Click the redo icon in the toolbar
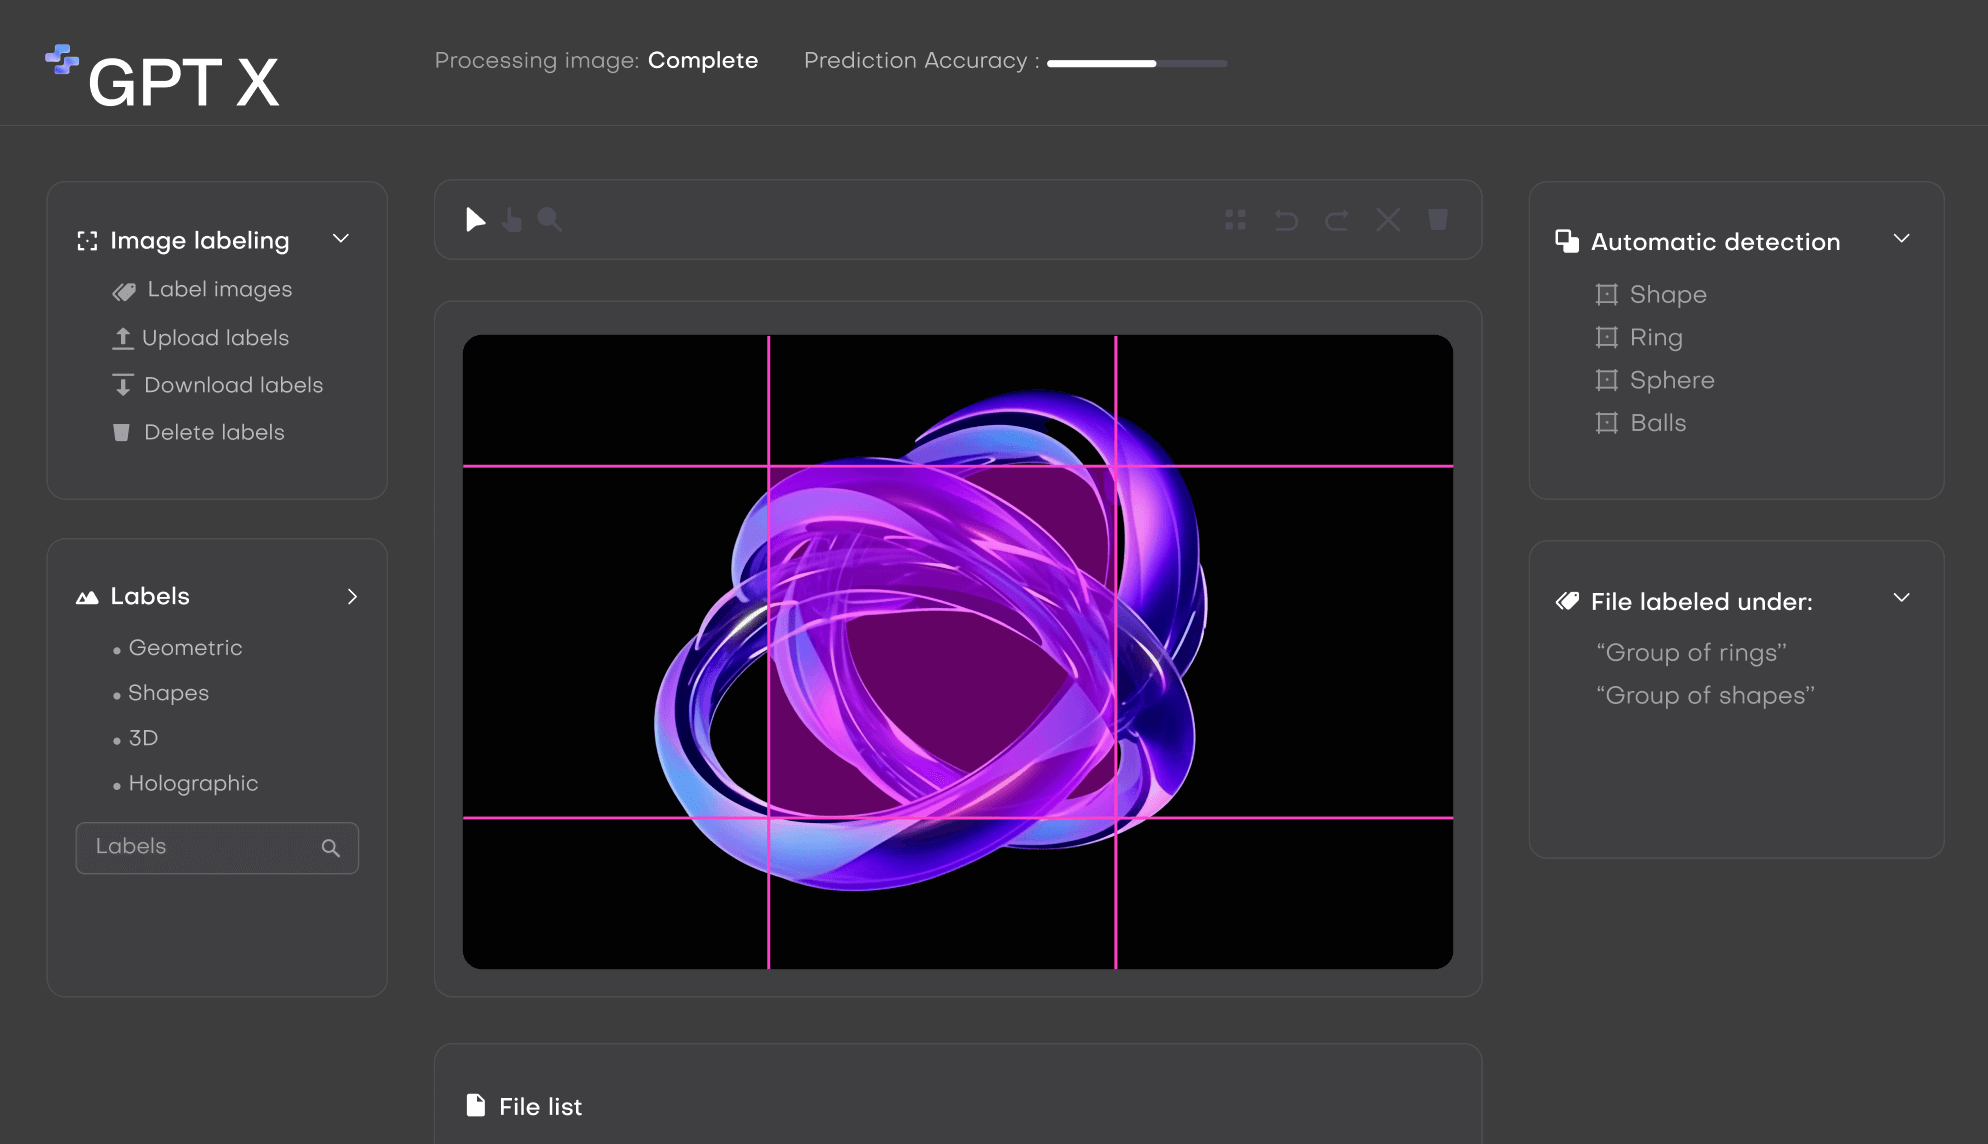1988x1144 pixels. tap(1337, 220)
